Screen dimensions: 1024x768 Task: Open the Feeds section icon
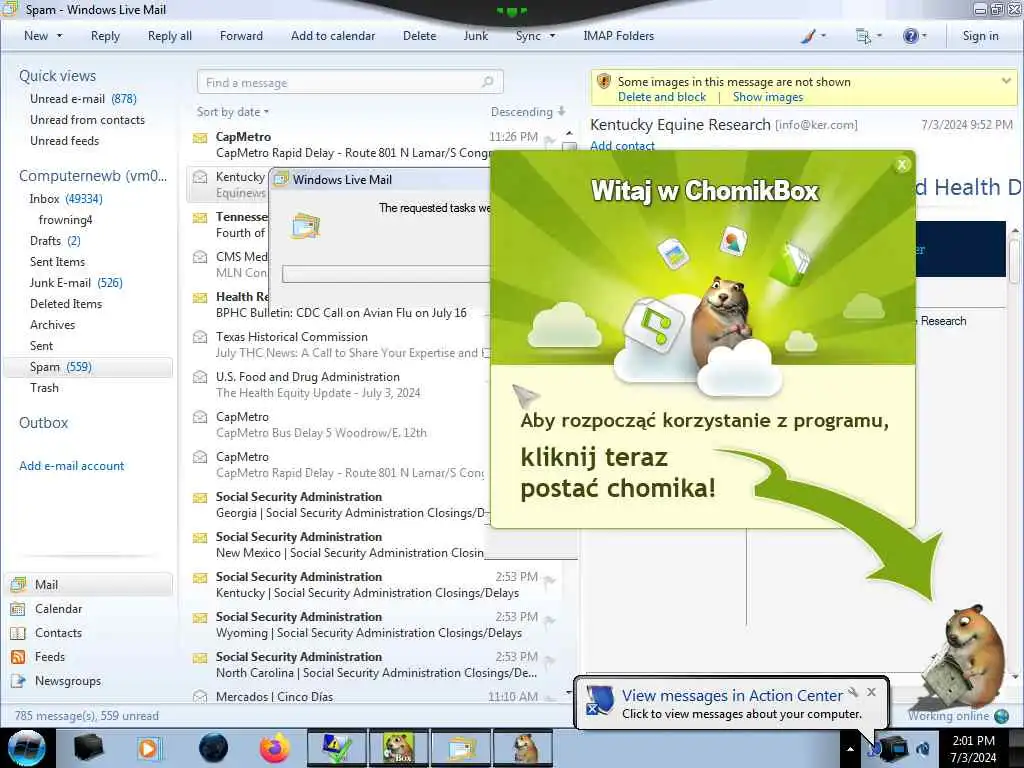(18, 657)
